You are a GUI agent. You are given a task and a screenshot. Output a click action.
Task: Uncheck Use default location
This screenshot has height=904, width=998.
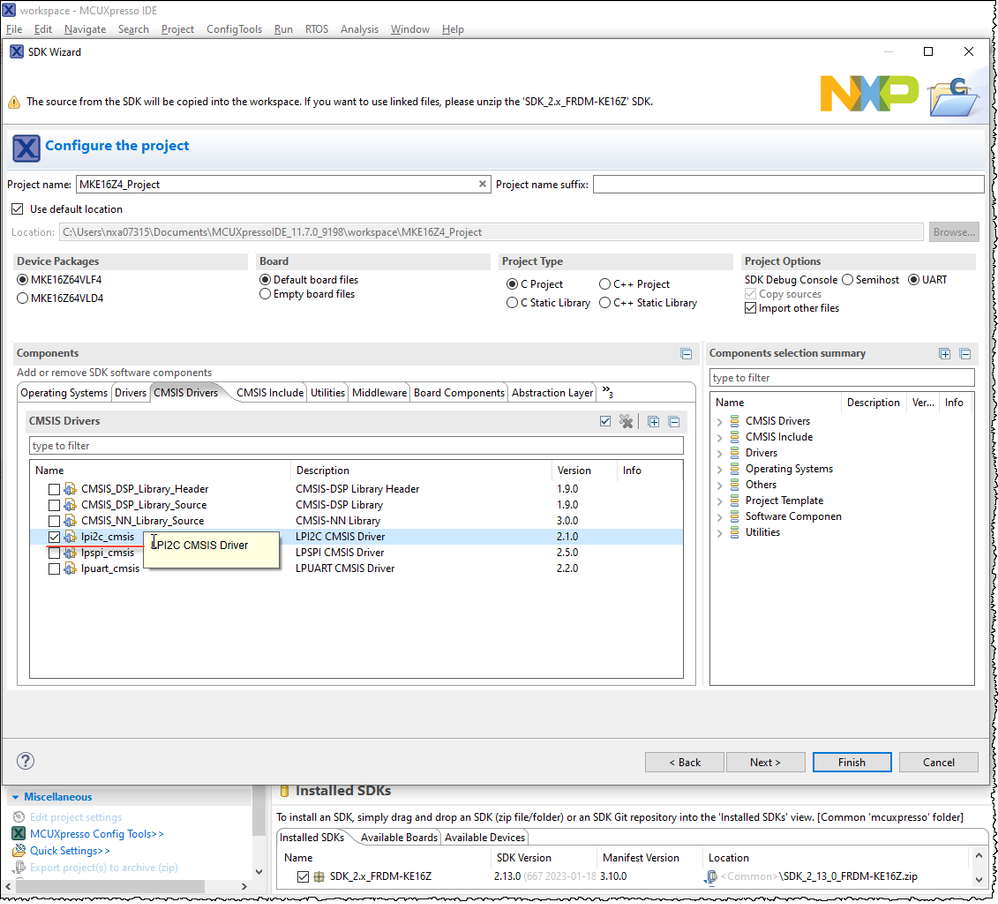(17, 208)
